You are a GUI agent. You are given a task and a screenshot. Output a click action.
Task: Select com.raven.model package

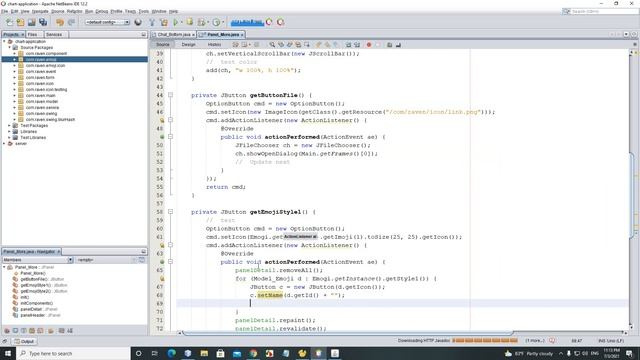[x=42, y=102]
